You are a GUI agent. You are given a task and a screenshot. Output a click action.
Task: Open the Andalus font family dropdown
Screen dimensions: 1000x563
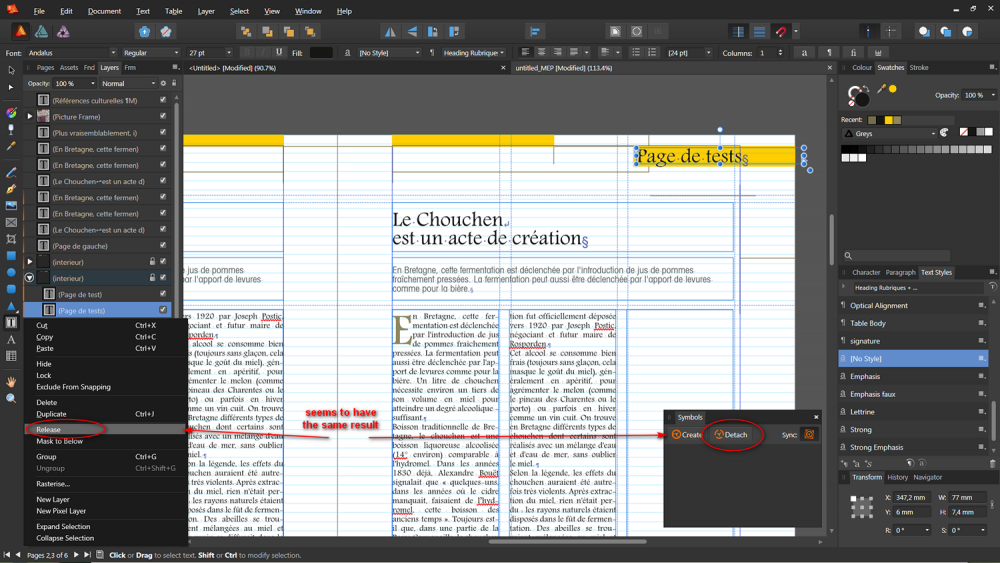113,53
